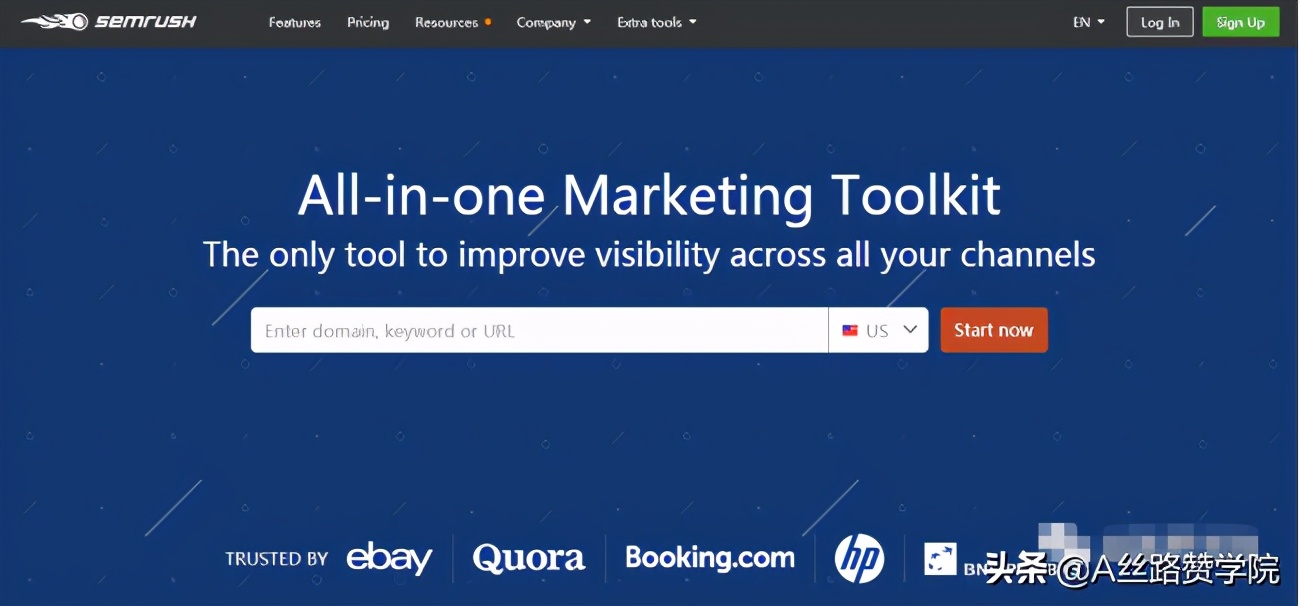Click the Booking.com logo
The image size is (1300, 606).
(x=710, y=558)
